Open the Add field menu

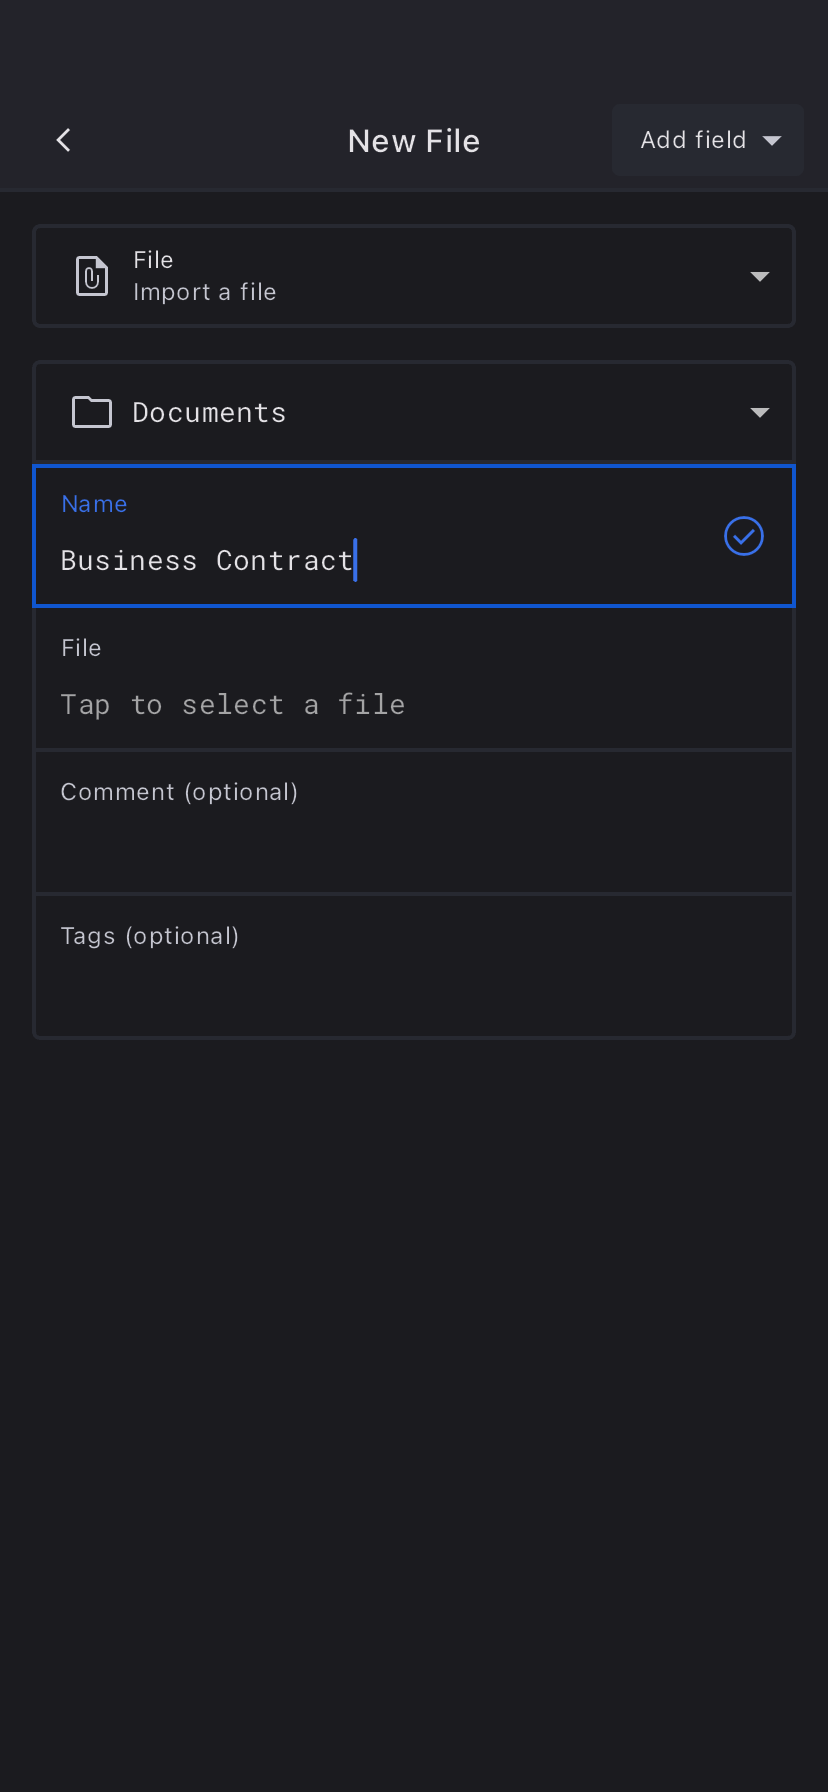tap(693, 140)
